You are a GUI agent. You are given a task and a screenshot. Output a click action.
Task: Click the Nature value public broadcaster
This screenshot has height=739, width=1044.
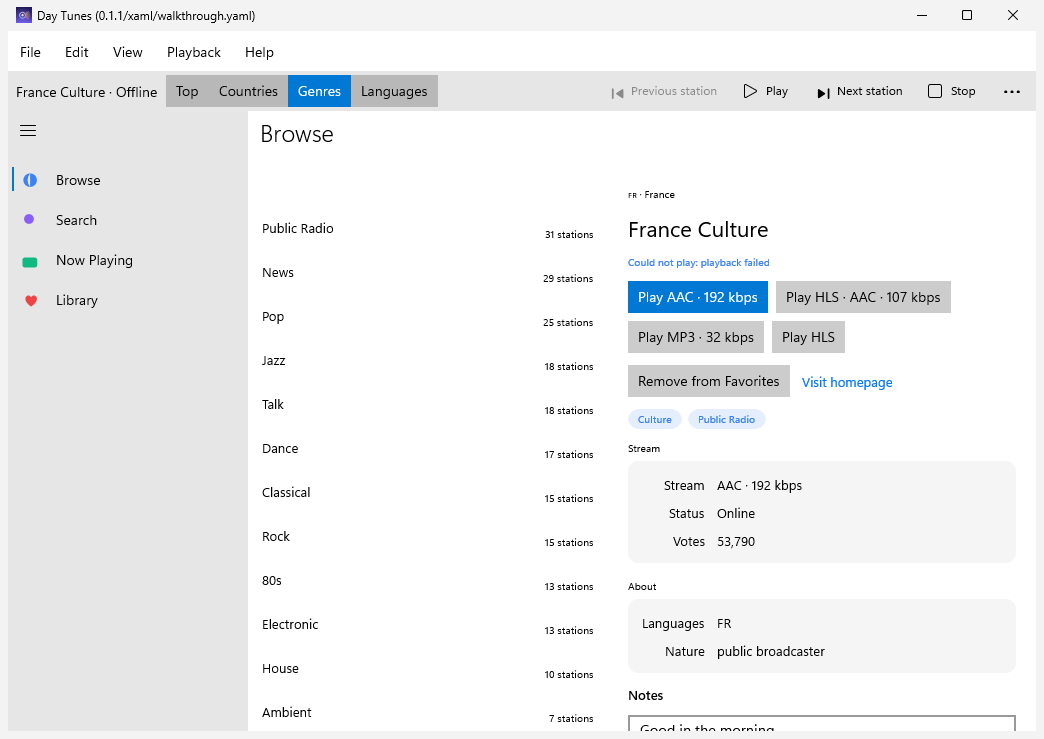tap(770, 652)
